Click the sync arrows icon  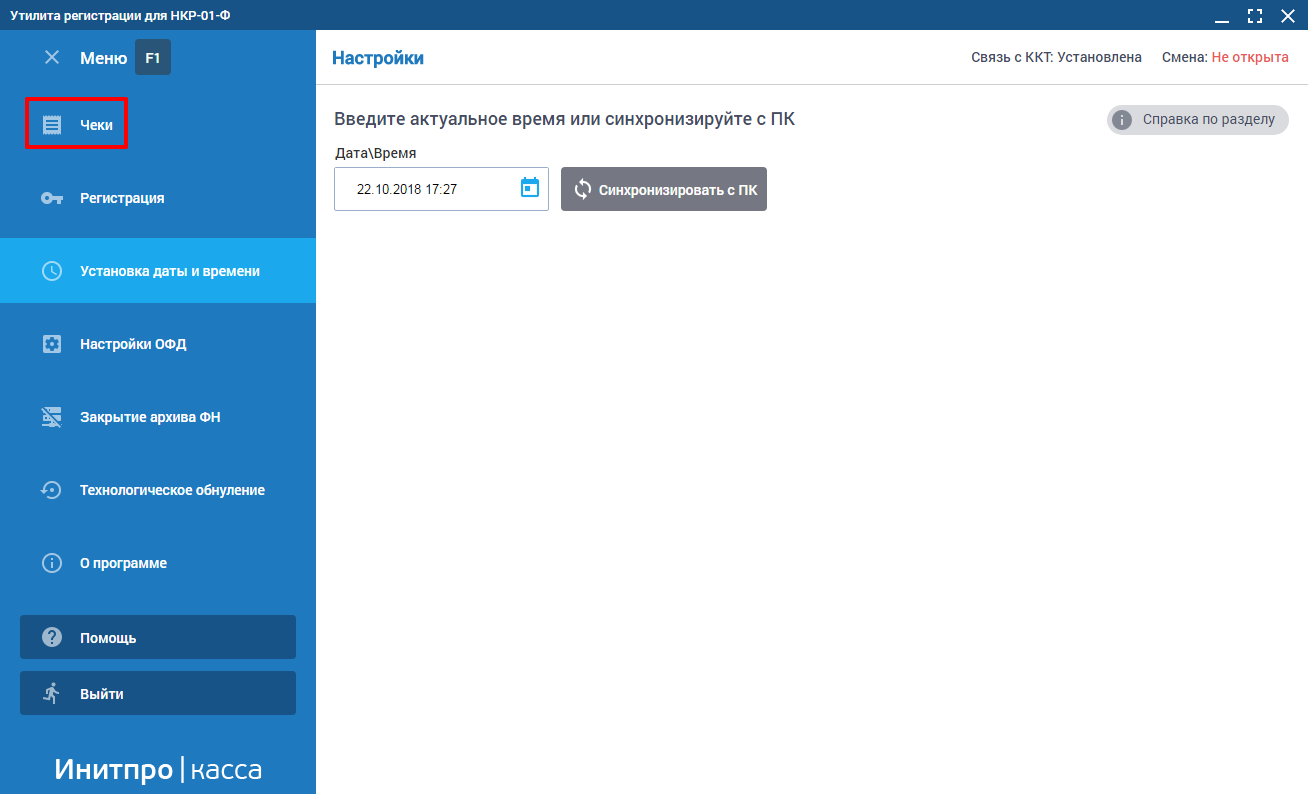click(x=583, y=189)
